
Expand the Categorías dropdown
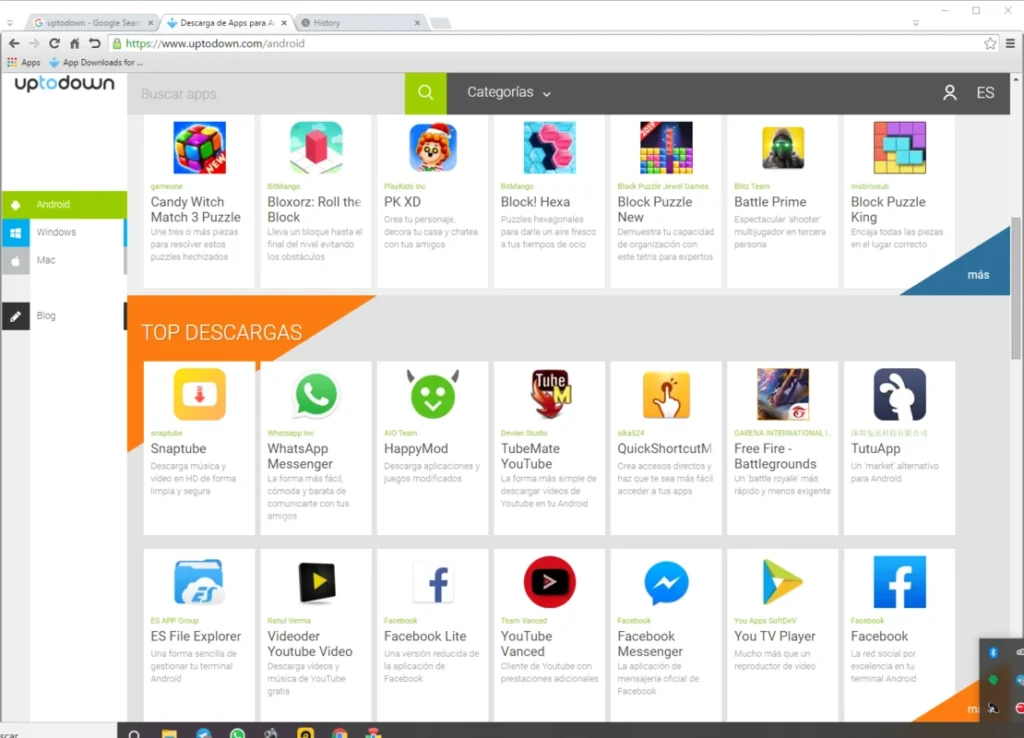click(x=509, y=93)
